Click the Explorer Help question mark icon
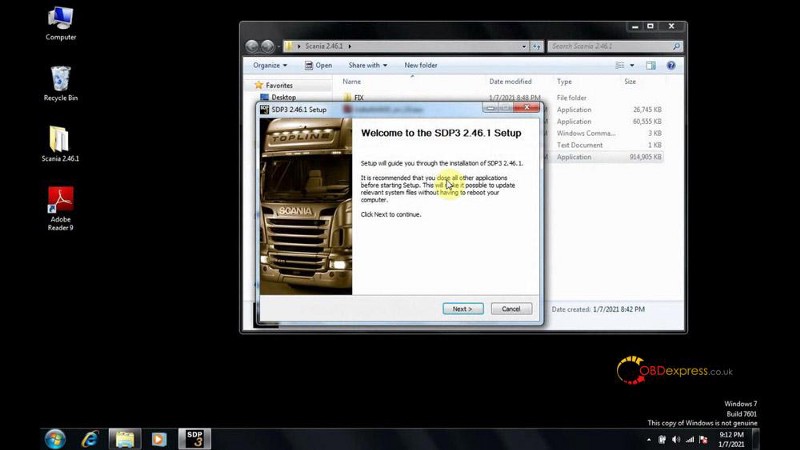800x450 pixels. tap(671, 65)
